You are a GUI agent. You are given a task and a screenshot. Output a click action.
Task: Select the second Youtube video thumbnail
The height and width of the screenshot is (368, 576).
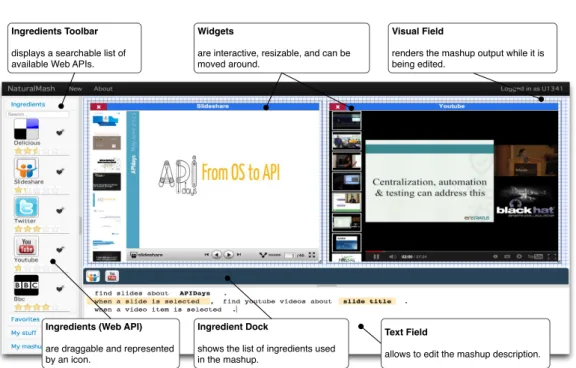coord(346,141)
